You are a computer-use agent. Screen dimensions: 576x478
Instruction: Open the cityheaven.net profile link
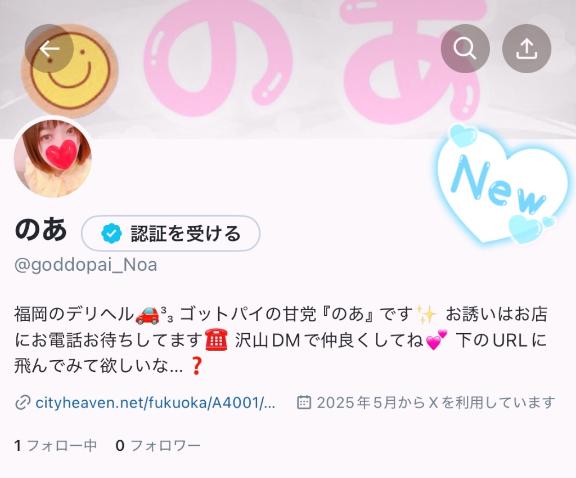[155, 403]
